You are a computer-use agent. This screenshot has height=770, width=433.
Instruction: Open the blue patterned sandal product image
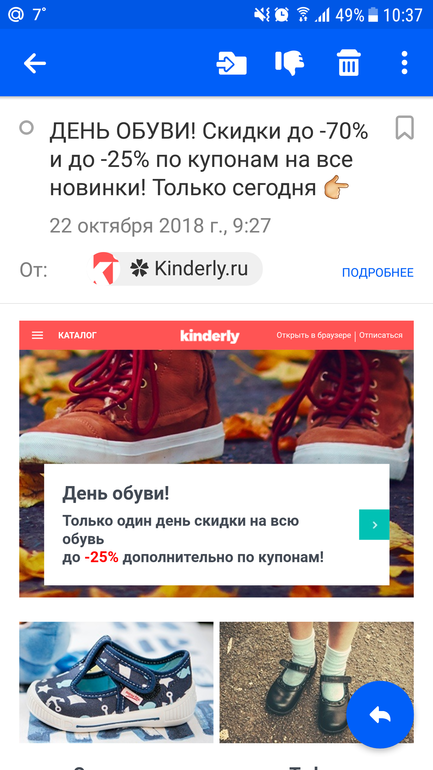116,682
